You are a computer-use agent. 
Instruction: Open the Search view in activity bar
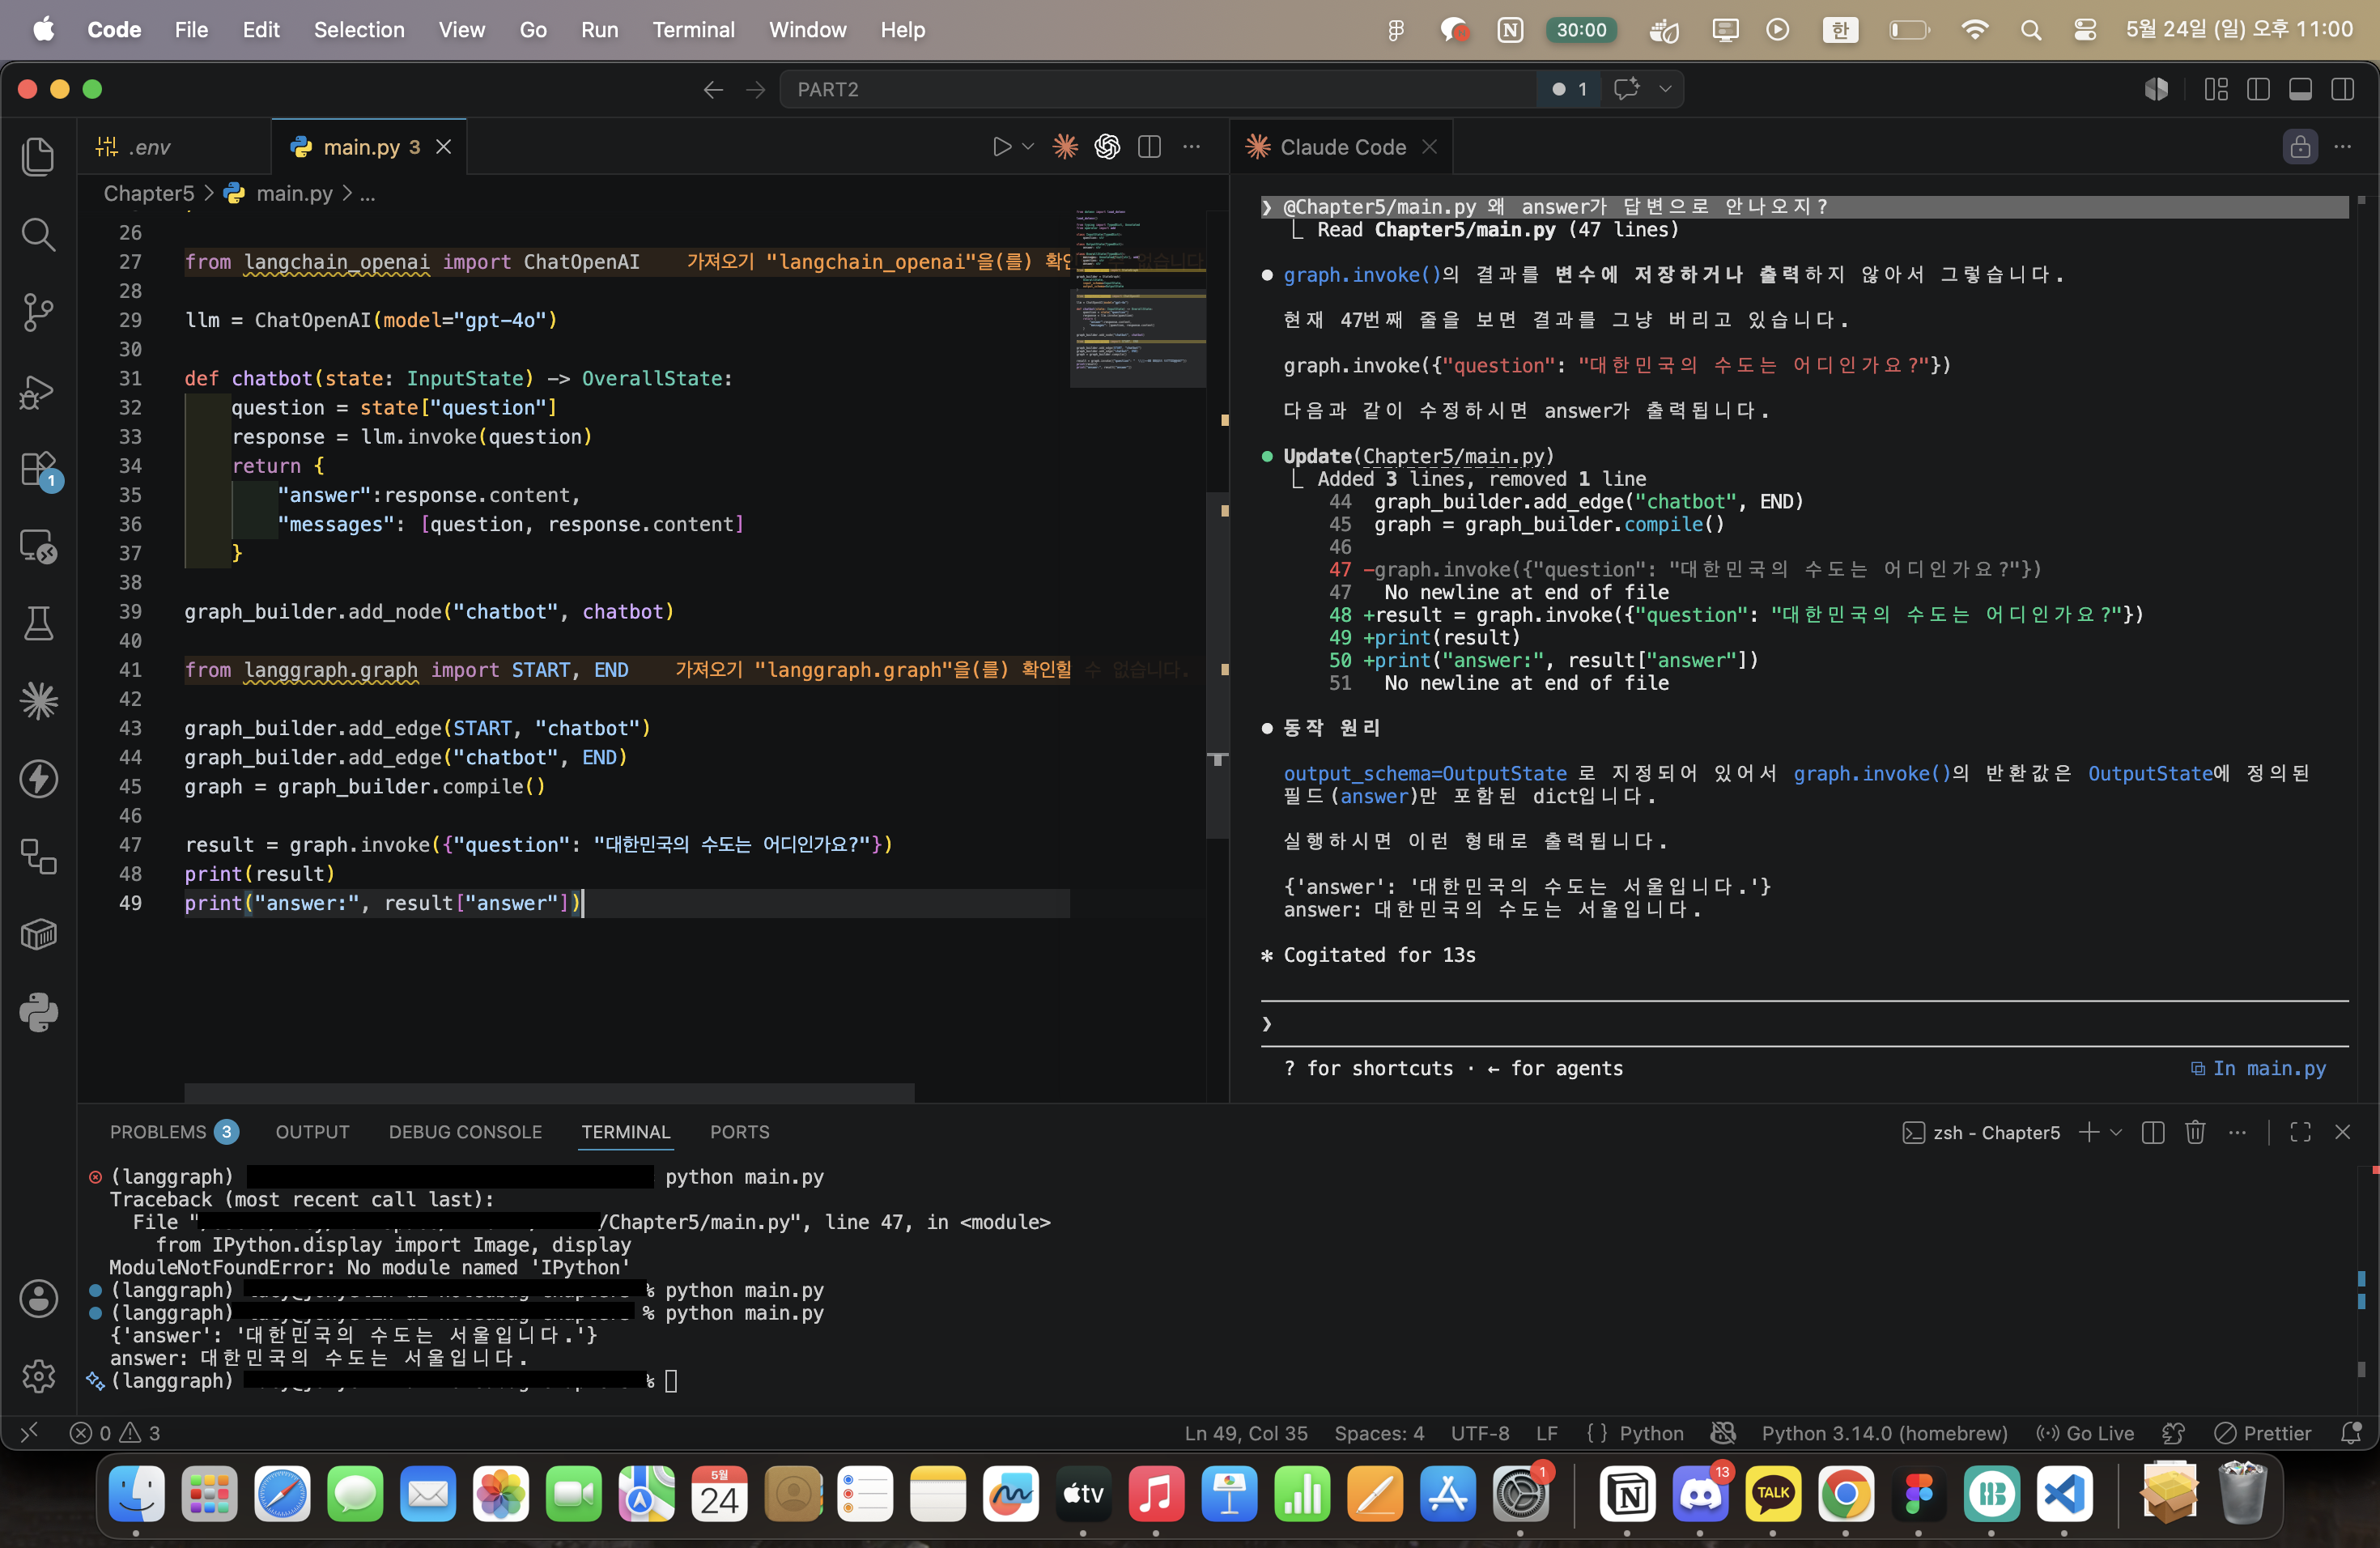[x=38, y=234]
